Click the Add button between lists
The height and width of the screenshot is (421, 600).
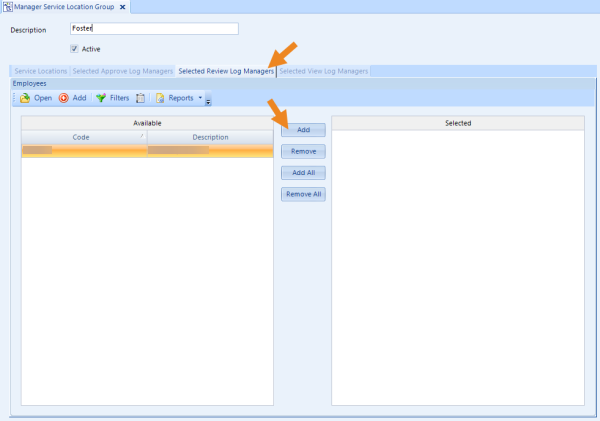tap(303, 130)
